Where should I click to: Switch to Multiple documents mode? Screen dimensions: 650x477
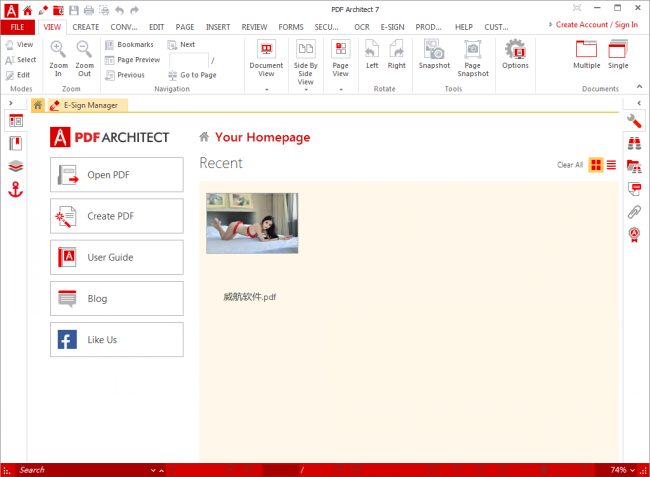tap(587, 54)
